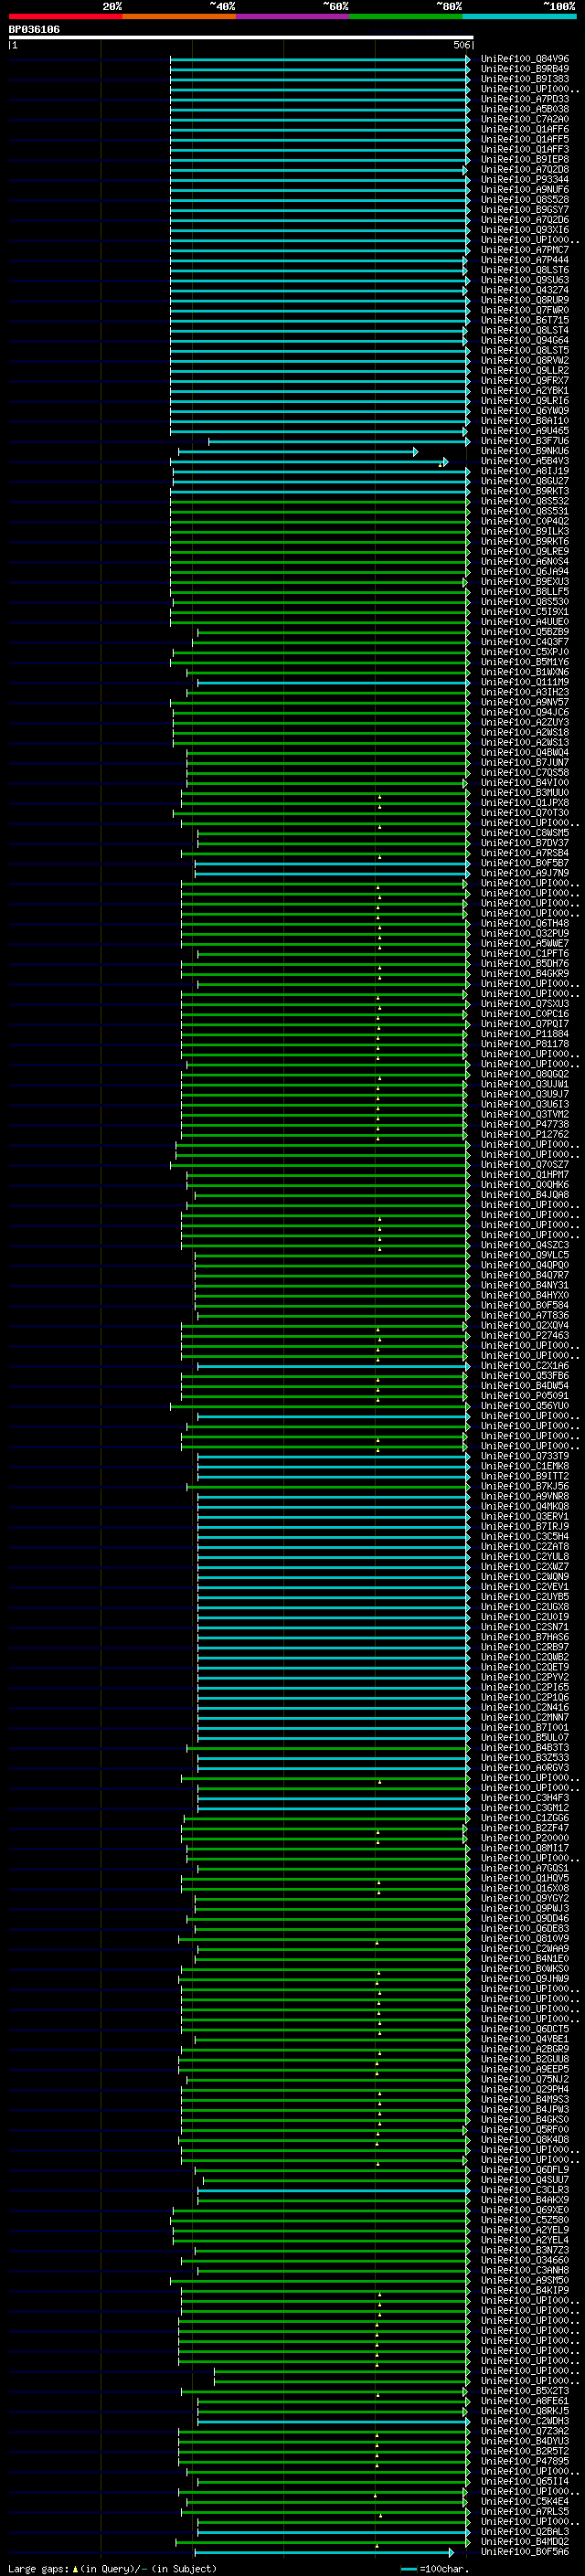Select hit label UniRef100_Q1JPX8
The image size is (585, 2576).
pos(524,802)
